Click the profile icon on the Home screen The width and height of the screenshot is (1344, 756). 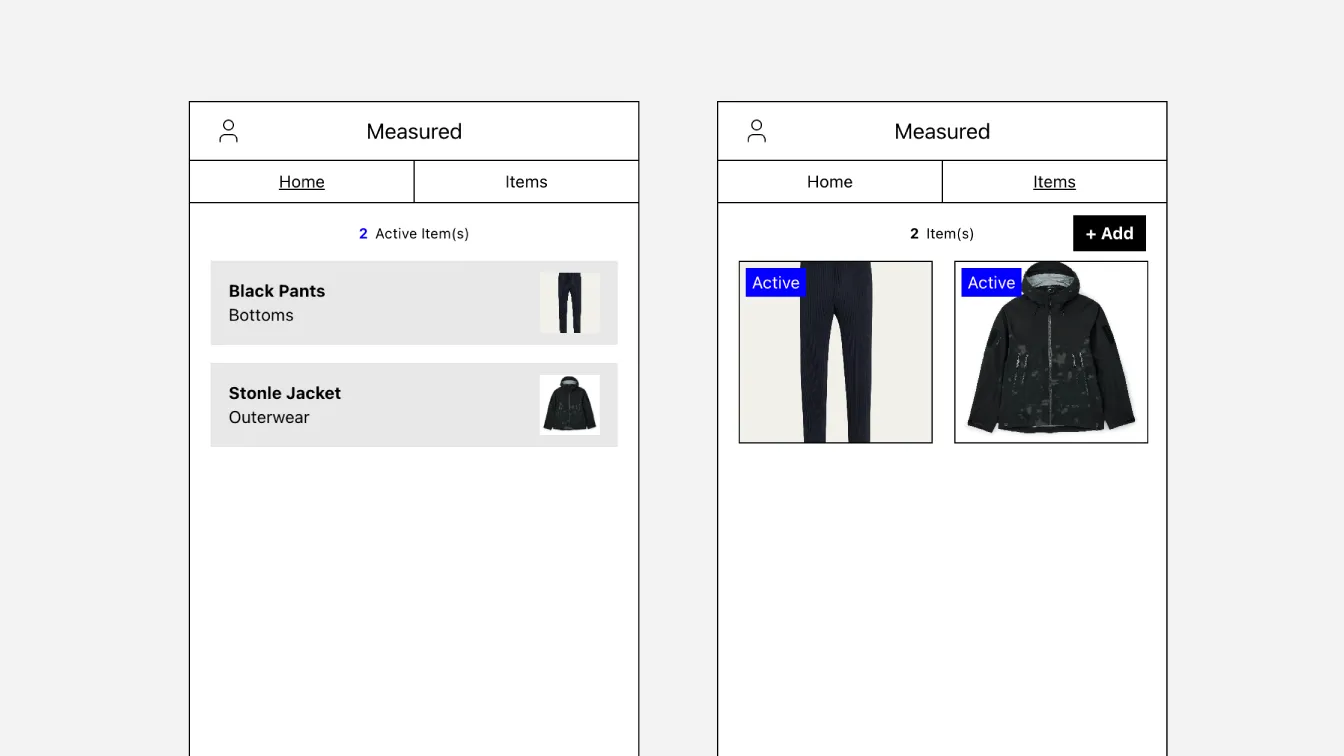click(x=228, y=131)
